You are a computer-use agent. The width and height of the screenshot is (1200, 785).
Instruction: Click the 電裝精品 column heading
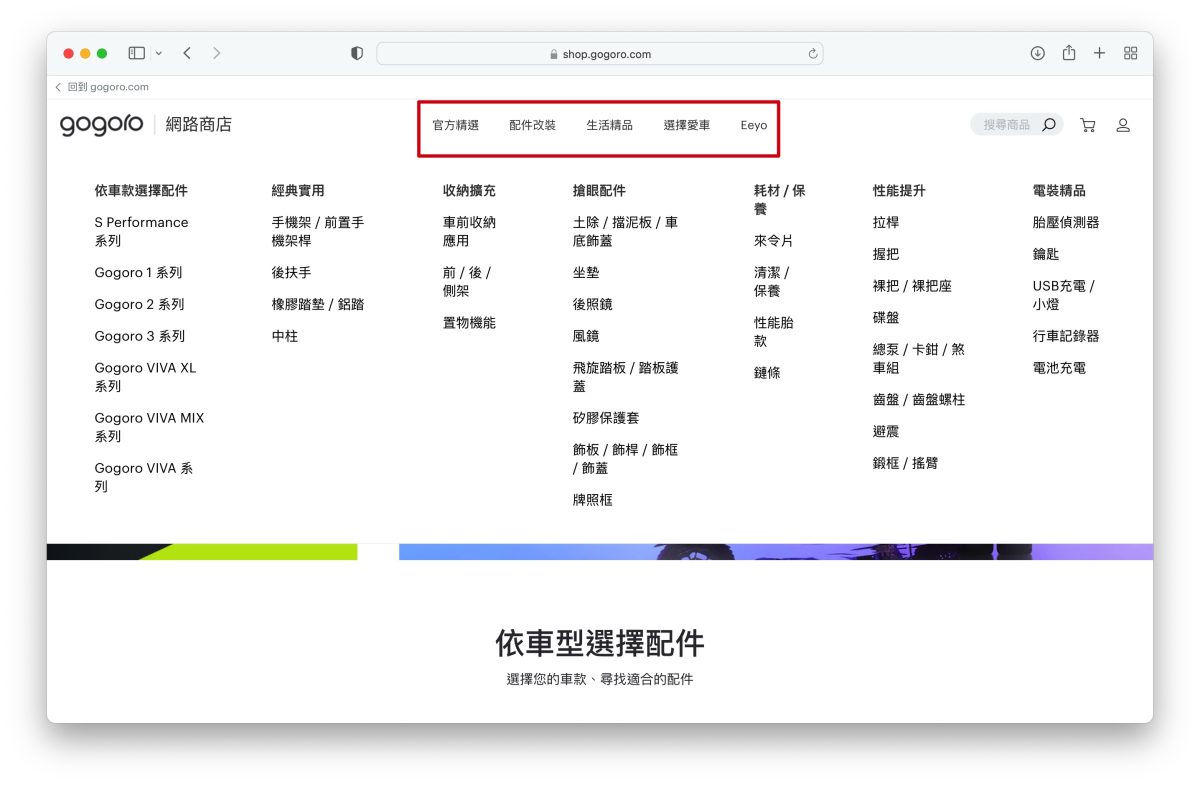[1059, 190]
